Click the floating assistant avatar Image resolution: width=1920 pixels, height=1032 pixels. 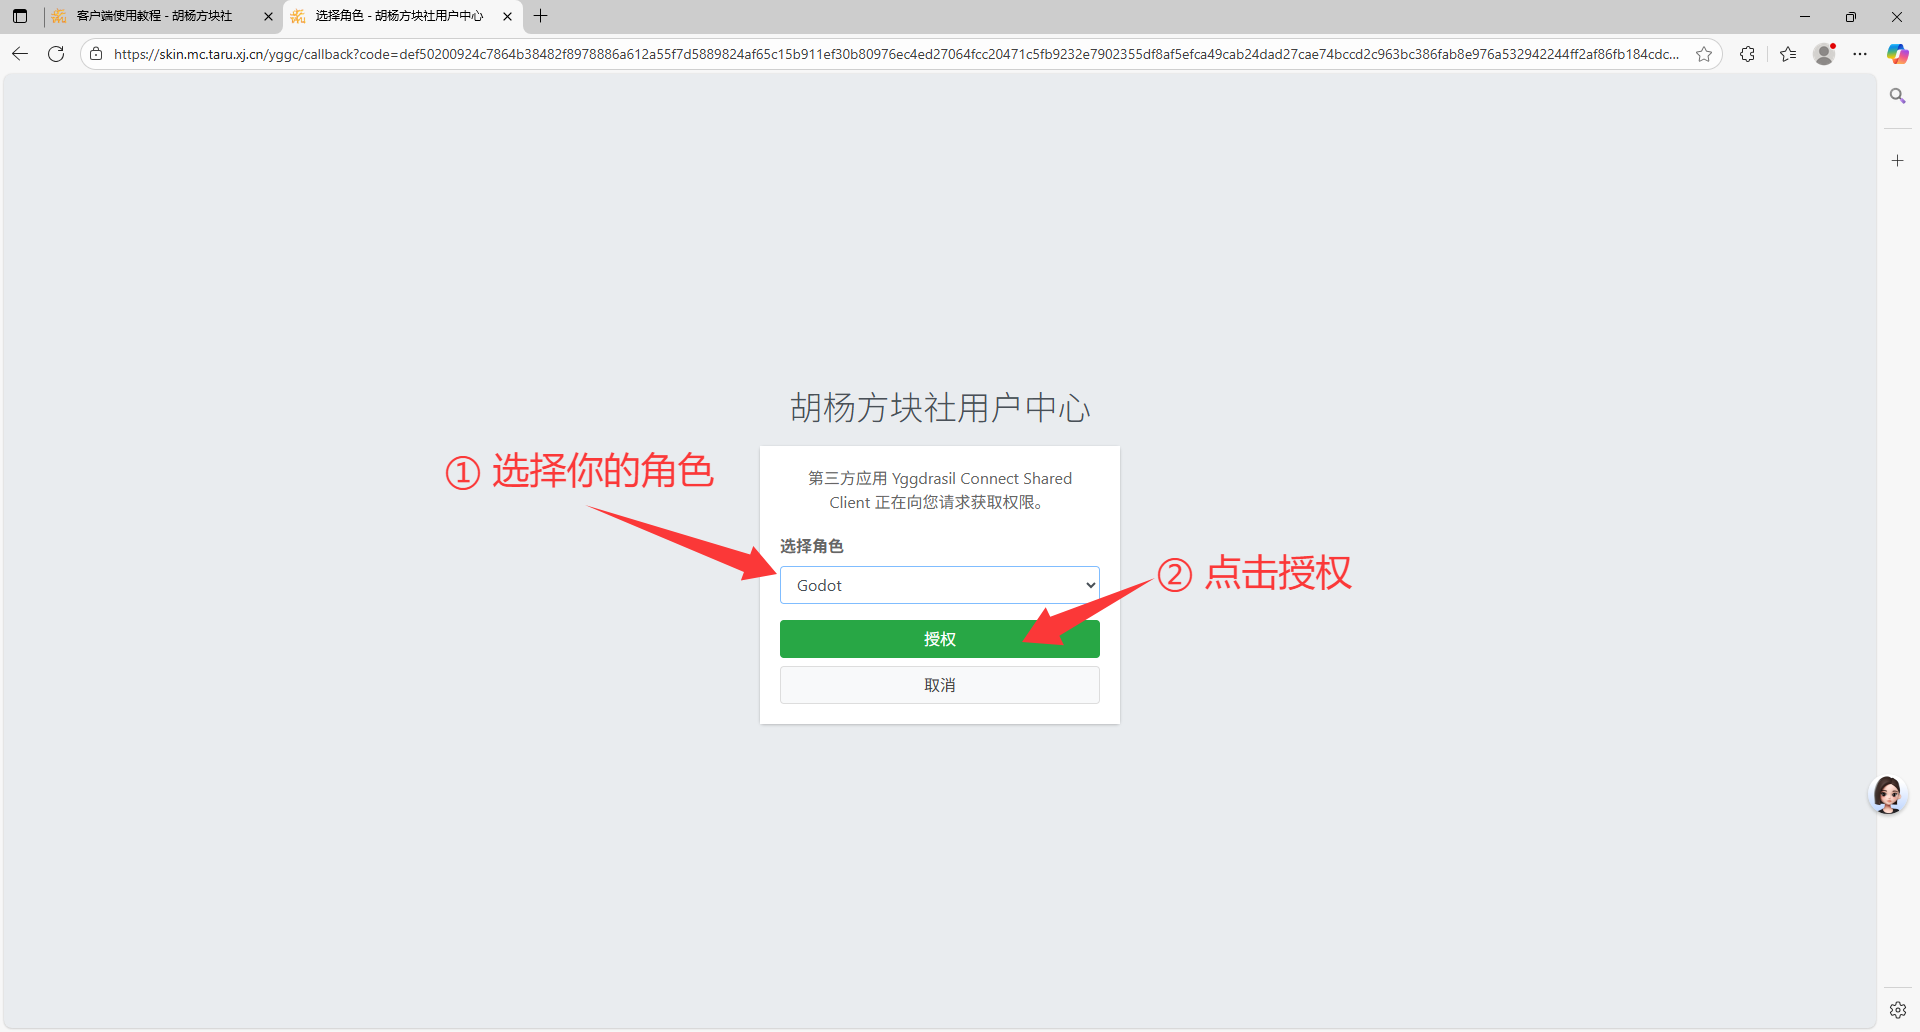(1888, 795)
